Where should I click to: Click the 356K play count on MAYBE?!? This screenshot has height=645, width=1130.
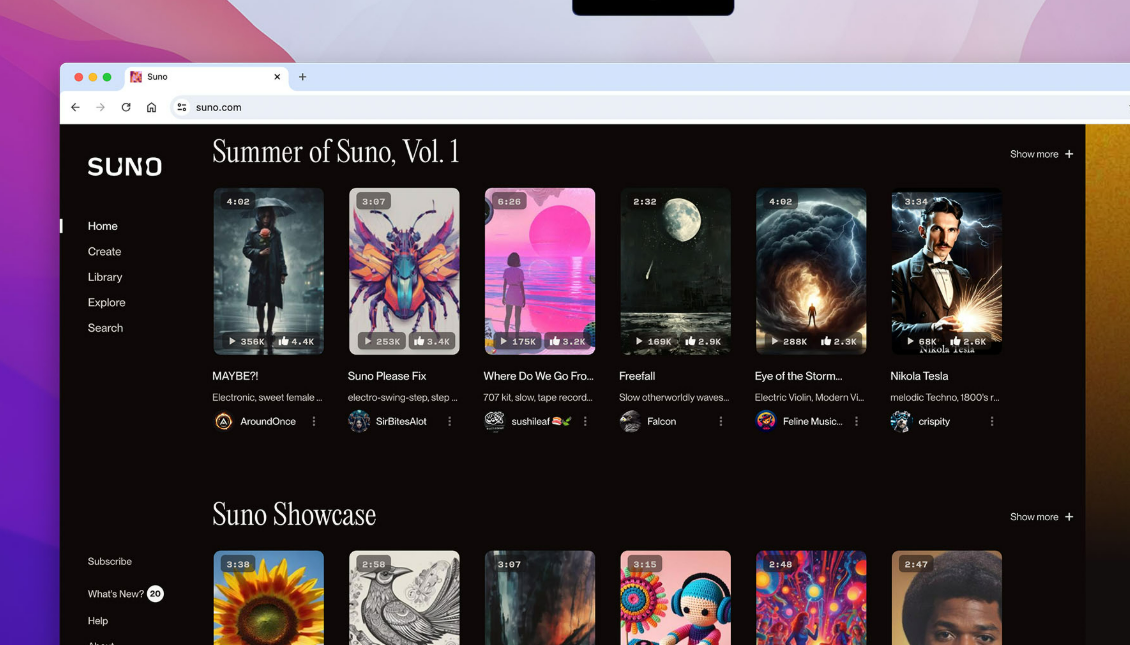point(246,342)
